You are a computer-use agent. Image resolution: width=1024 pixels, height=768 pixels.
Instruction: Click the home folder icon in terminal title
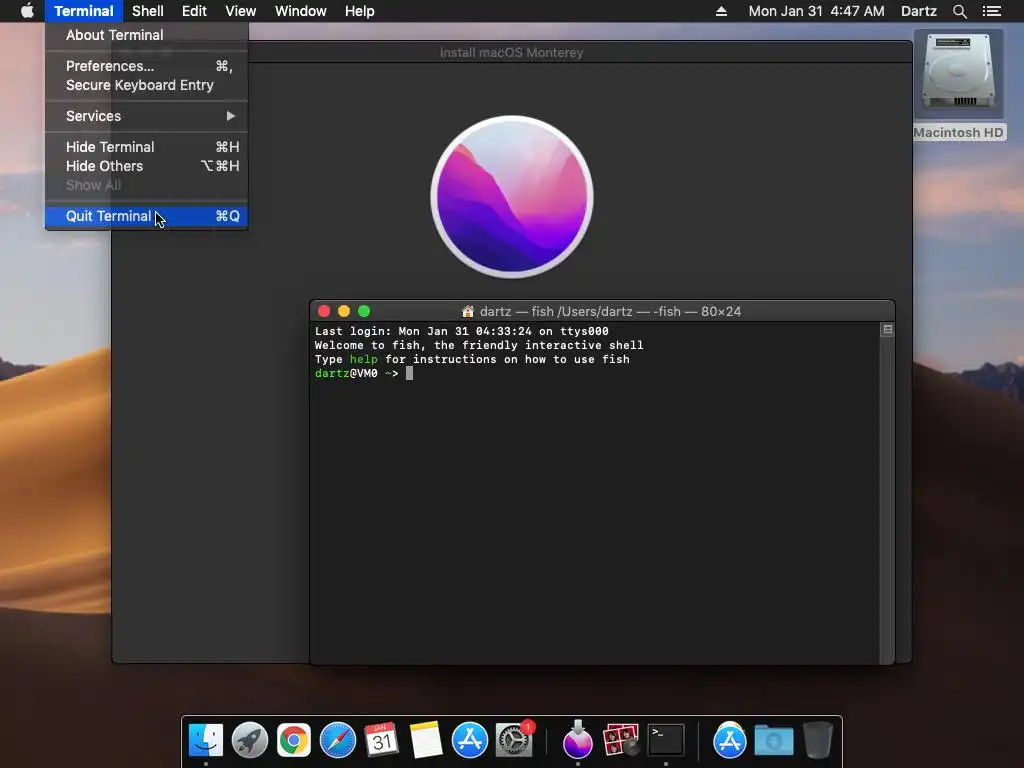tap(468, 312)
